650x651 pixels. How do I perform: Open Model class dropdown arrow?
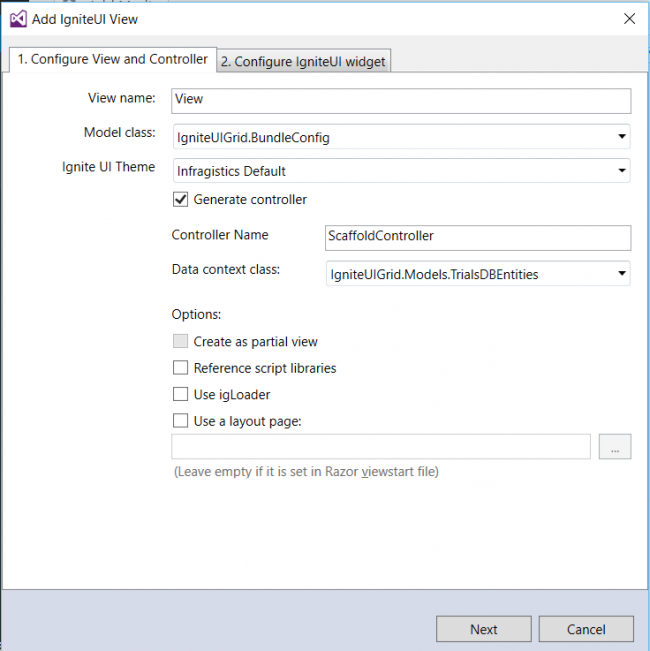coord(621,136)
